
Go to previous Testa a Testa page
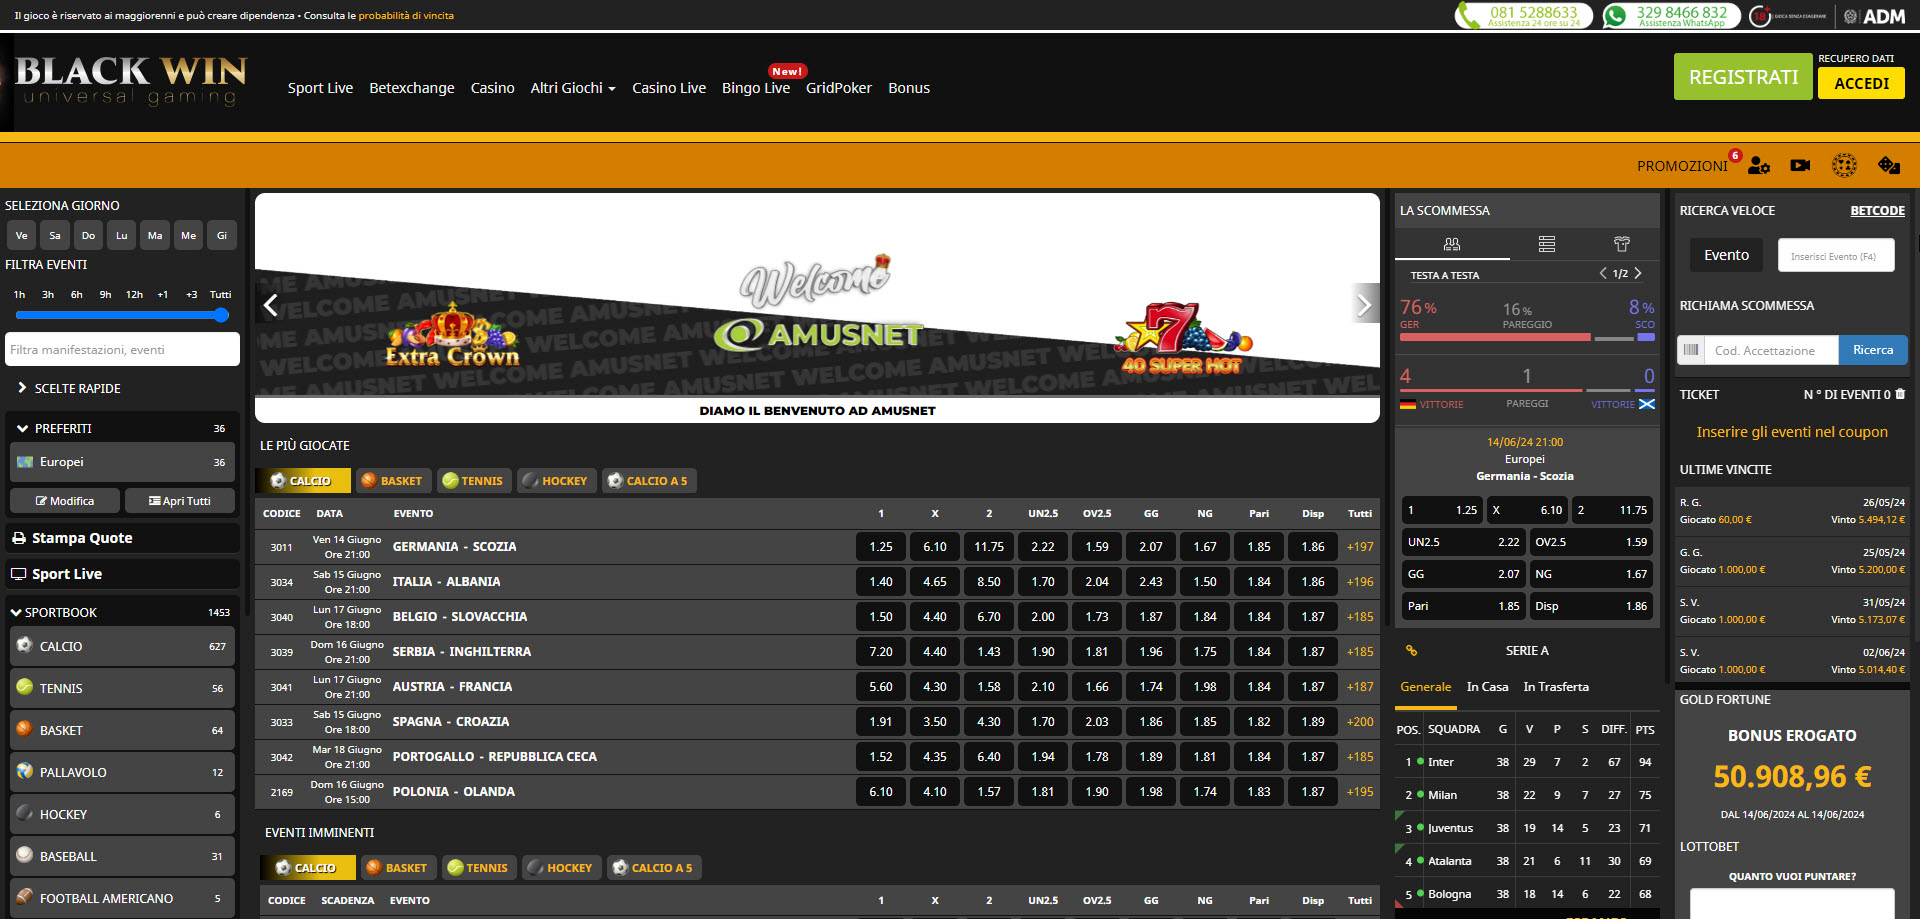(x=1603, y=273)
